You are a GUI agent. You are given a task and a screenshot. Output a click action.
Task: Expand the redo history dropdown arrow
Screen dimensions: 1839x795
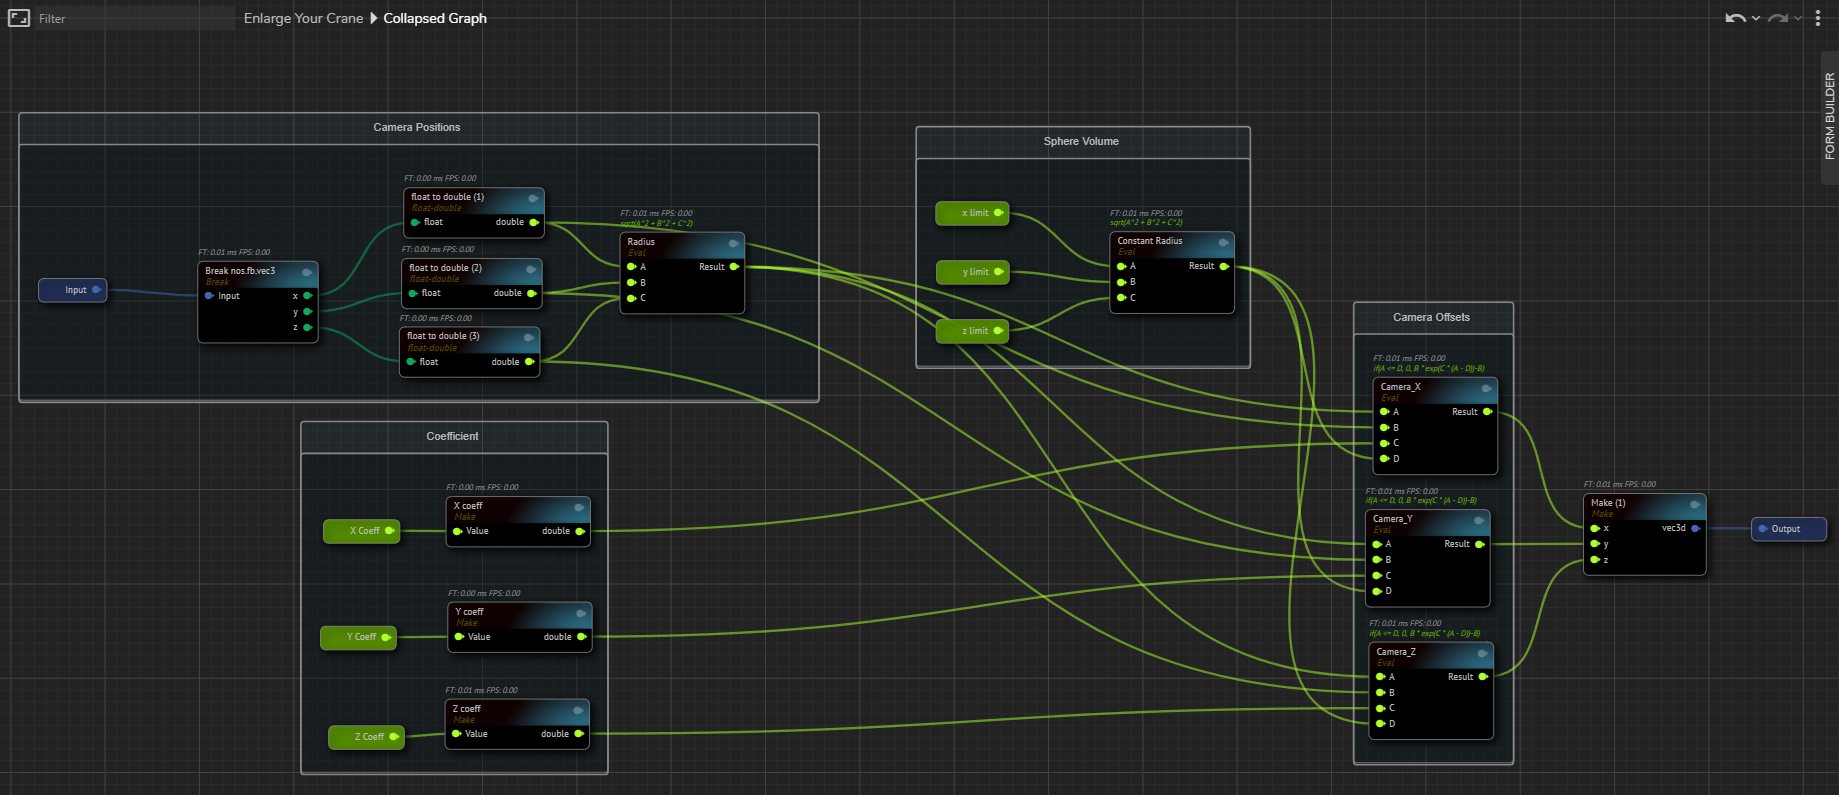tap(1798, 18)
